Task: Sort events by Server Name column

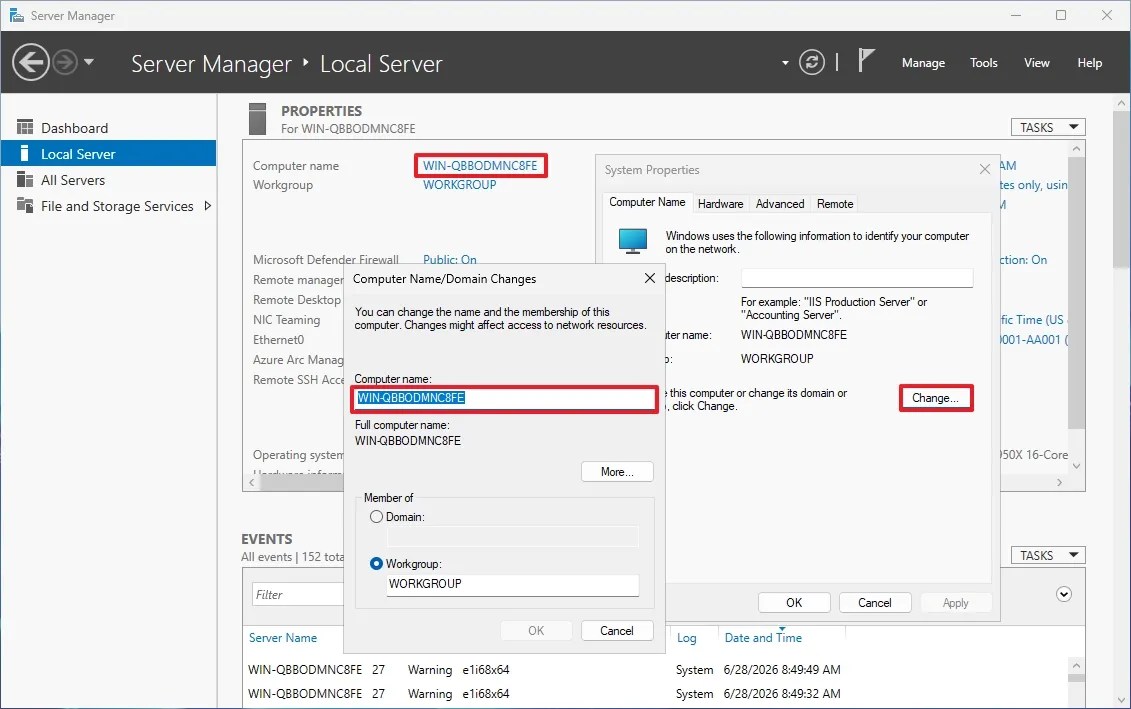Action: point(283,638)
